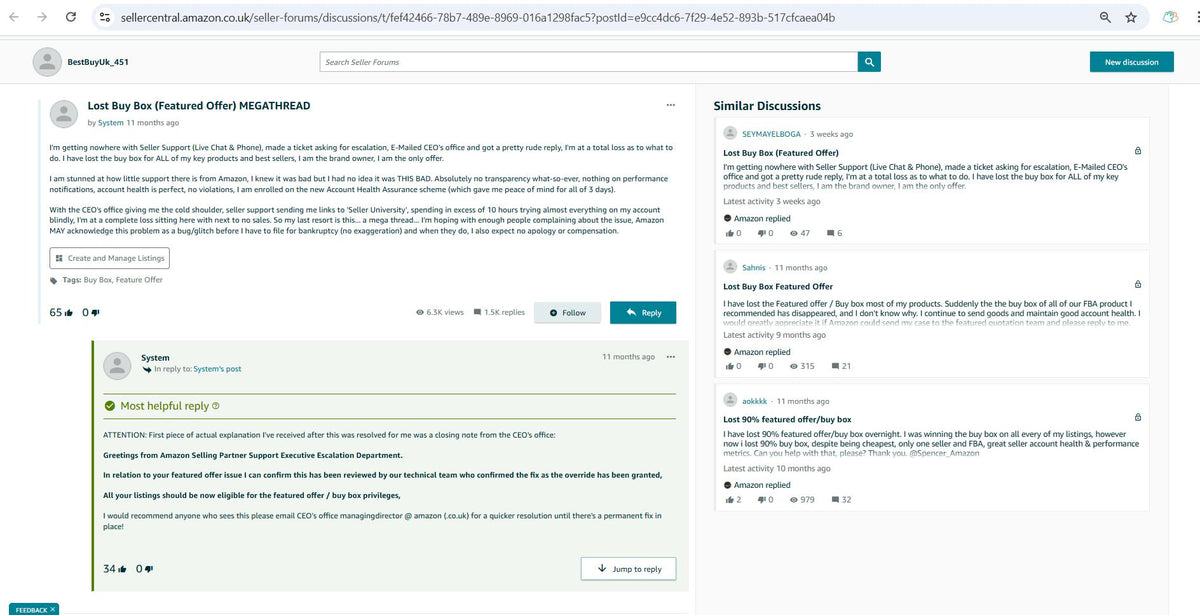The width and height of the screenshot is (1200, 615).
Task: Open the browser zoom magnifier icon
Action: point(1104,17)
